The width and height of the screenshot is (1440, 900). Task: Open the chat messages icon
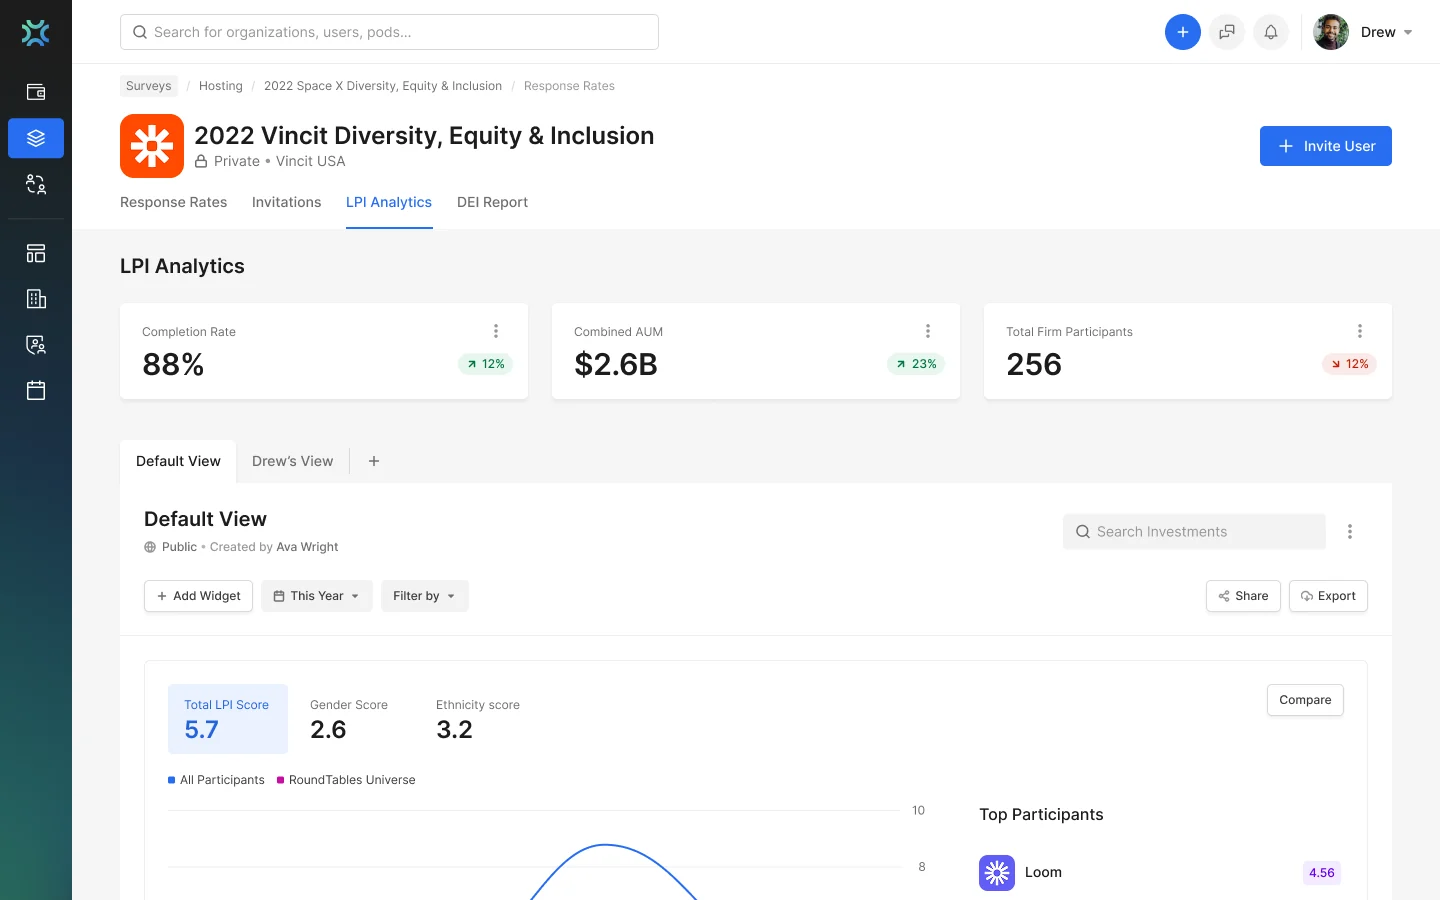click(1227, 32)
